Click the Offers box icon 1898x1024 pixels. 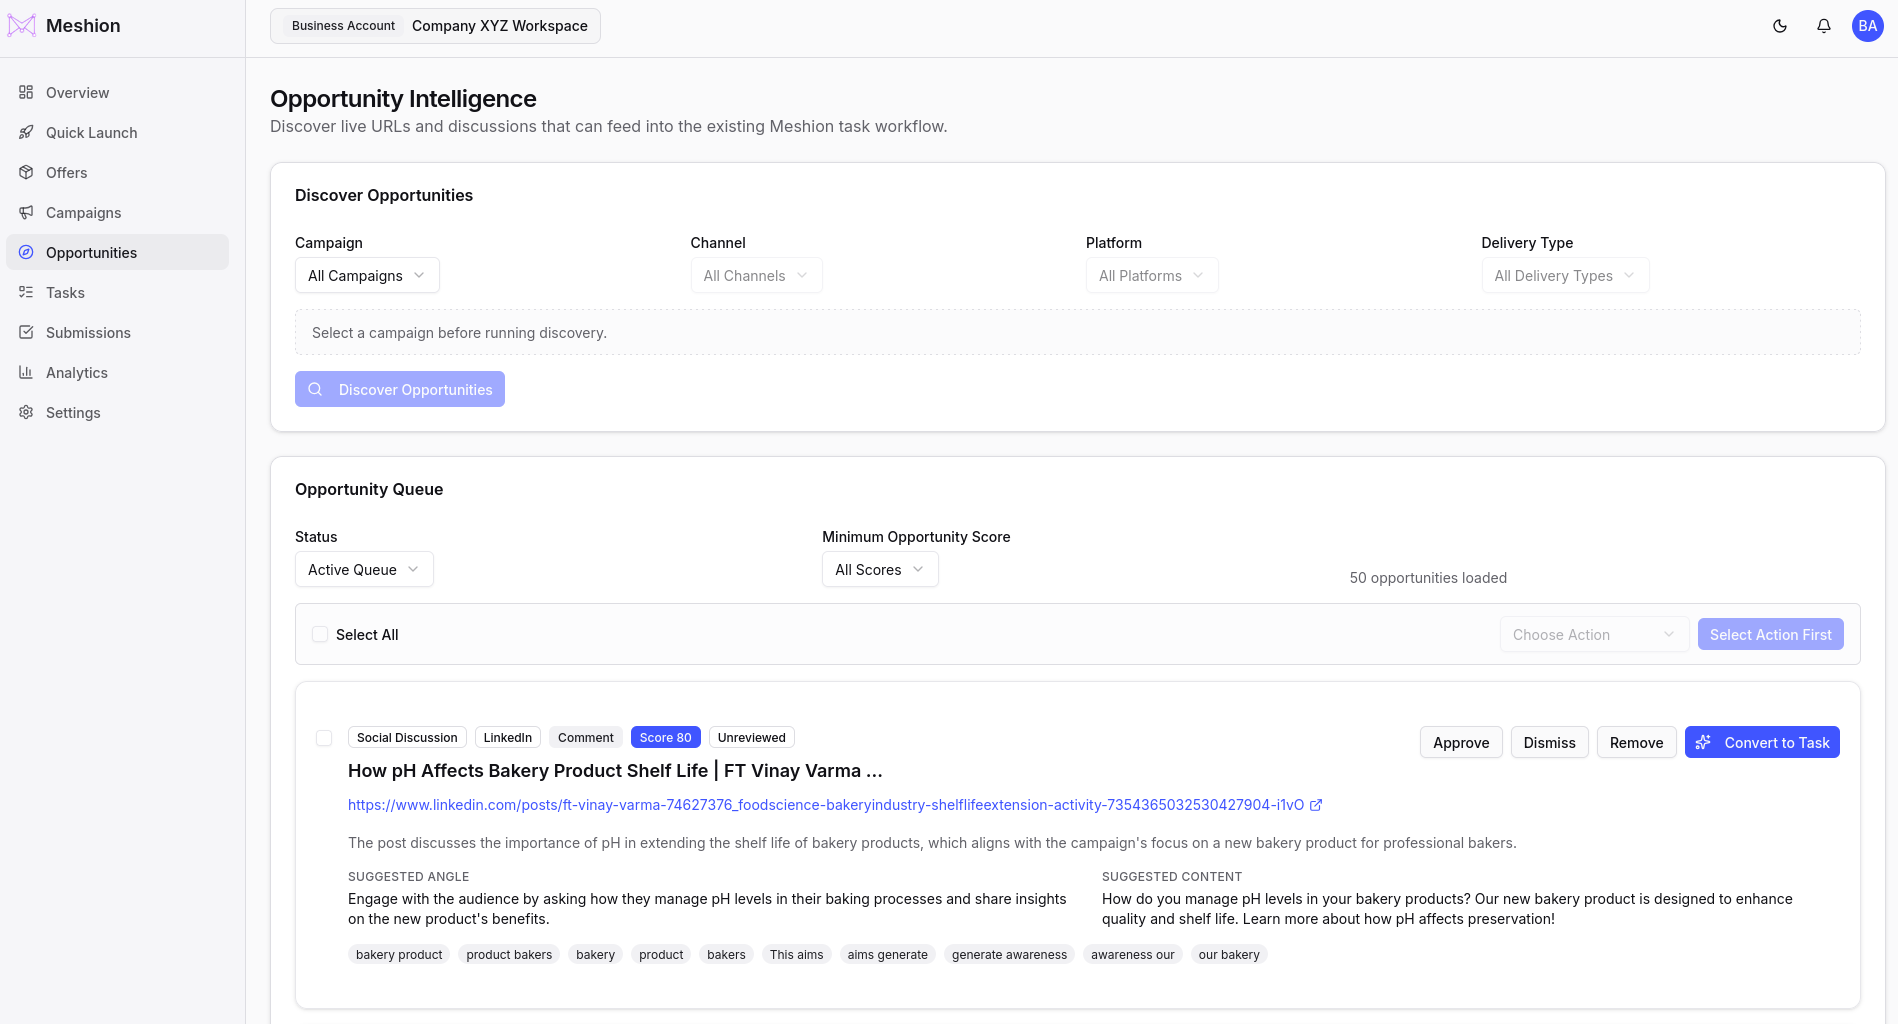[26, 172]
